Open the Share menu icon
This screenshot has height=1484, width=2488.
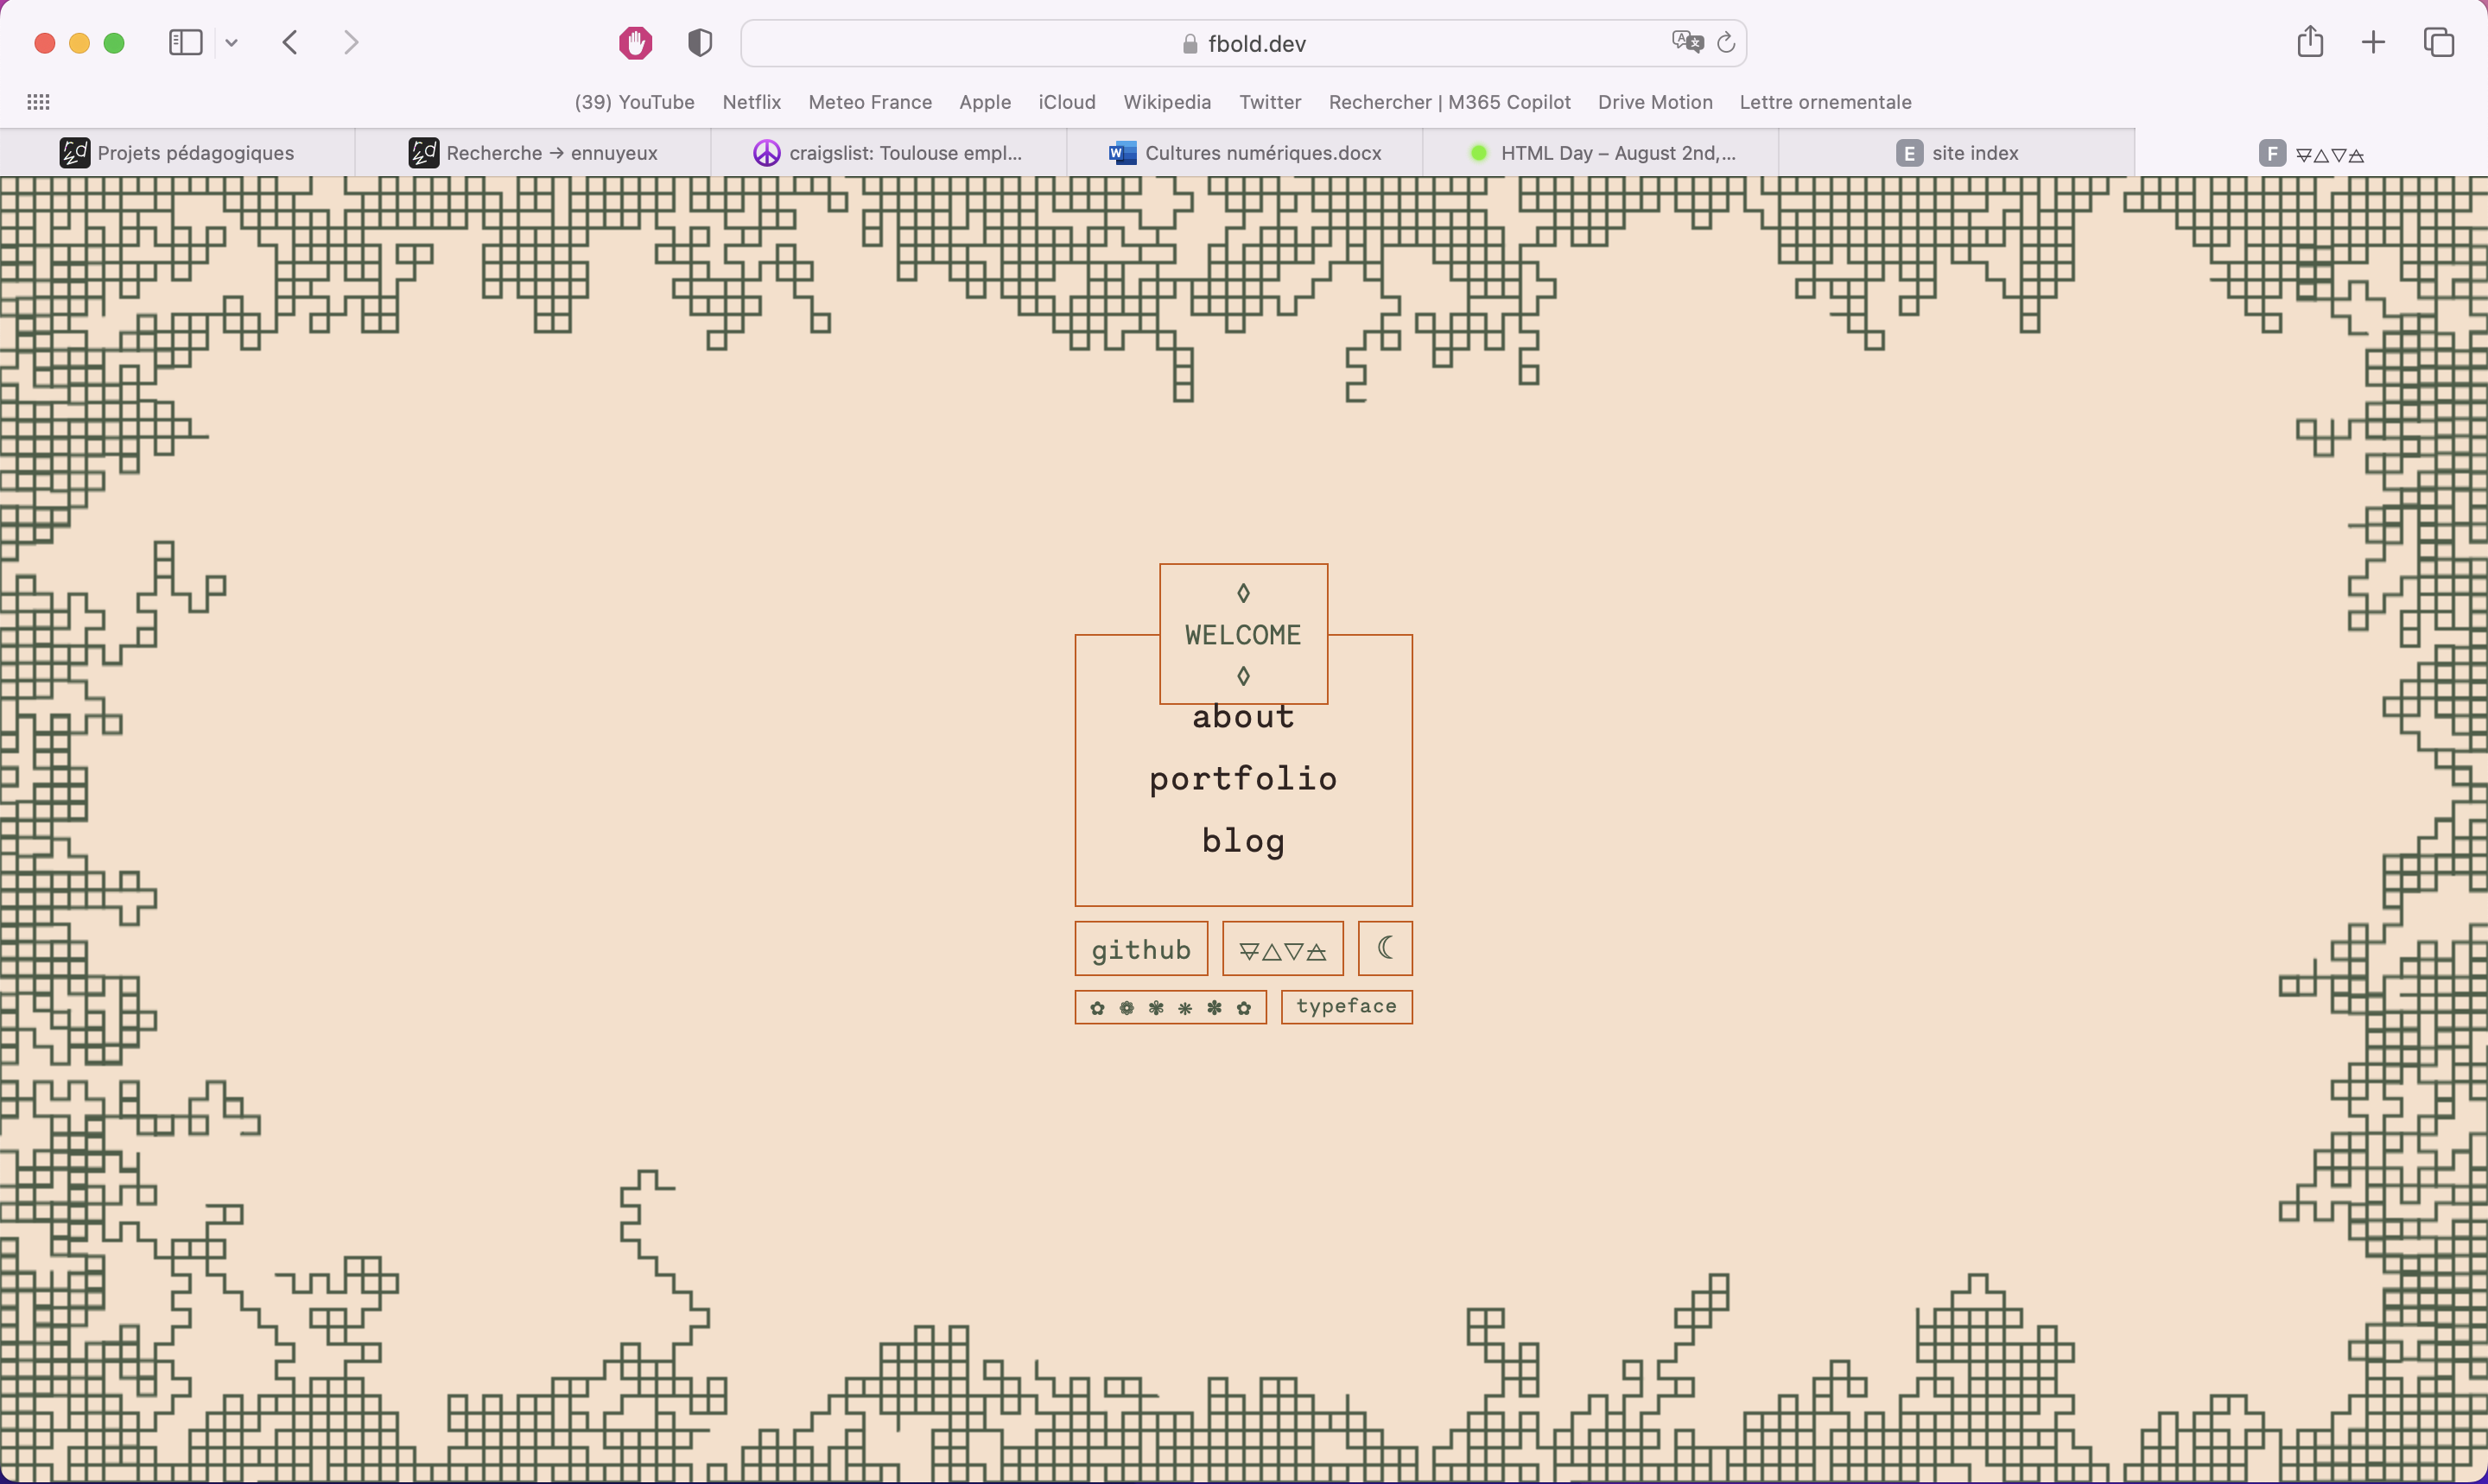coord(2310,42)
